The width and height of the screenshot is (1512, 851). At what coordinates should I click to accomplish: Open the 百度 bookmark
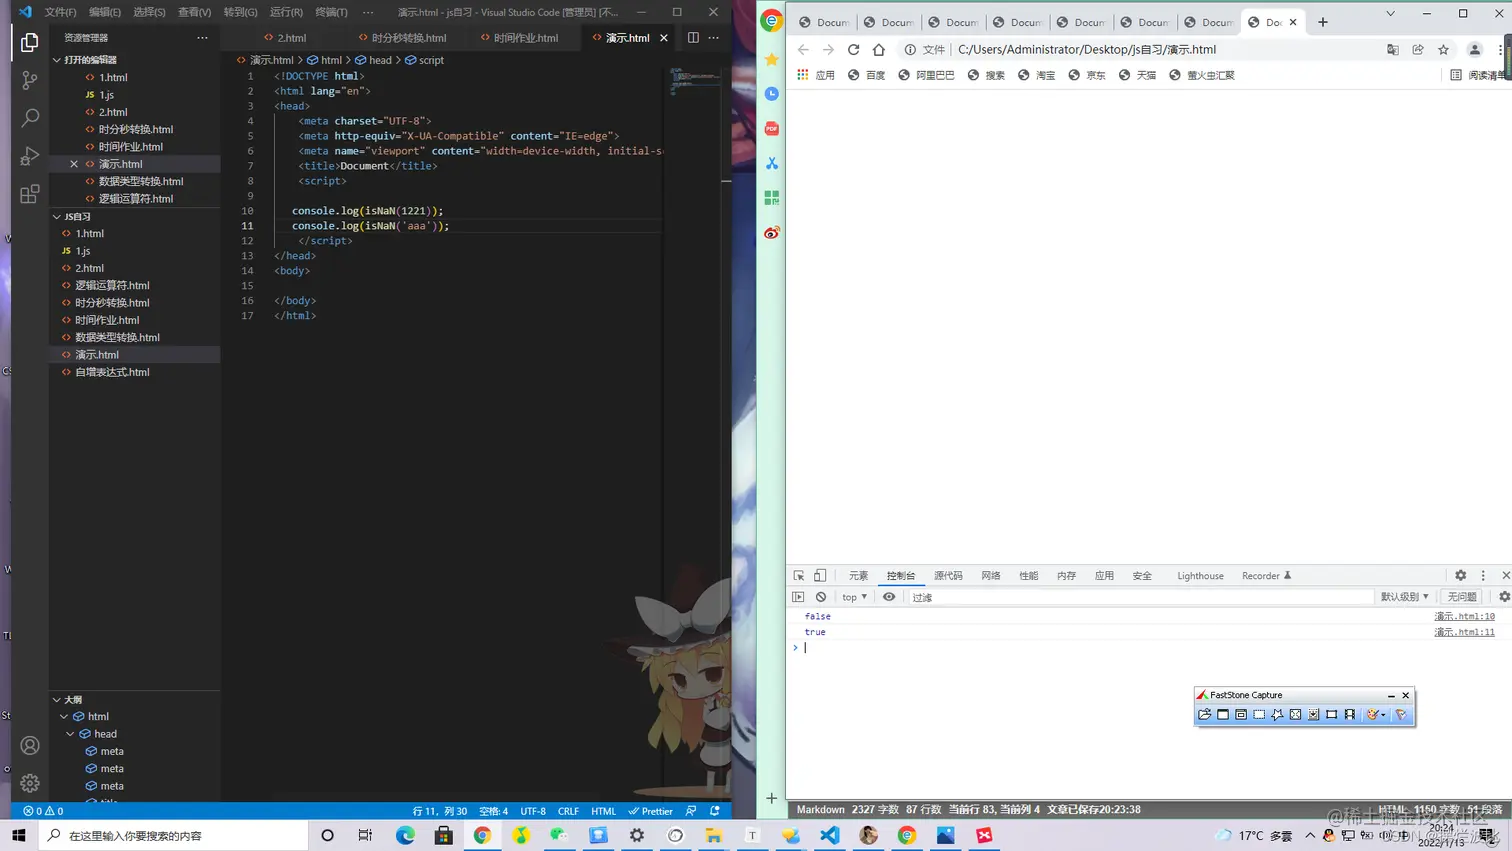point(866,75)
